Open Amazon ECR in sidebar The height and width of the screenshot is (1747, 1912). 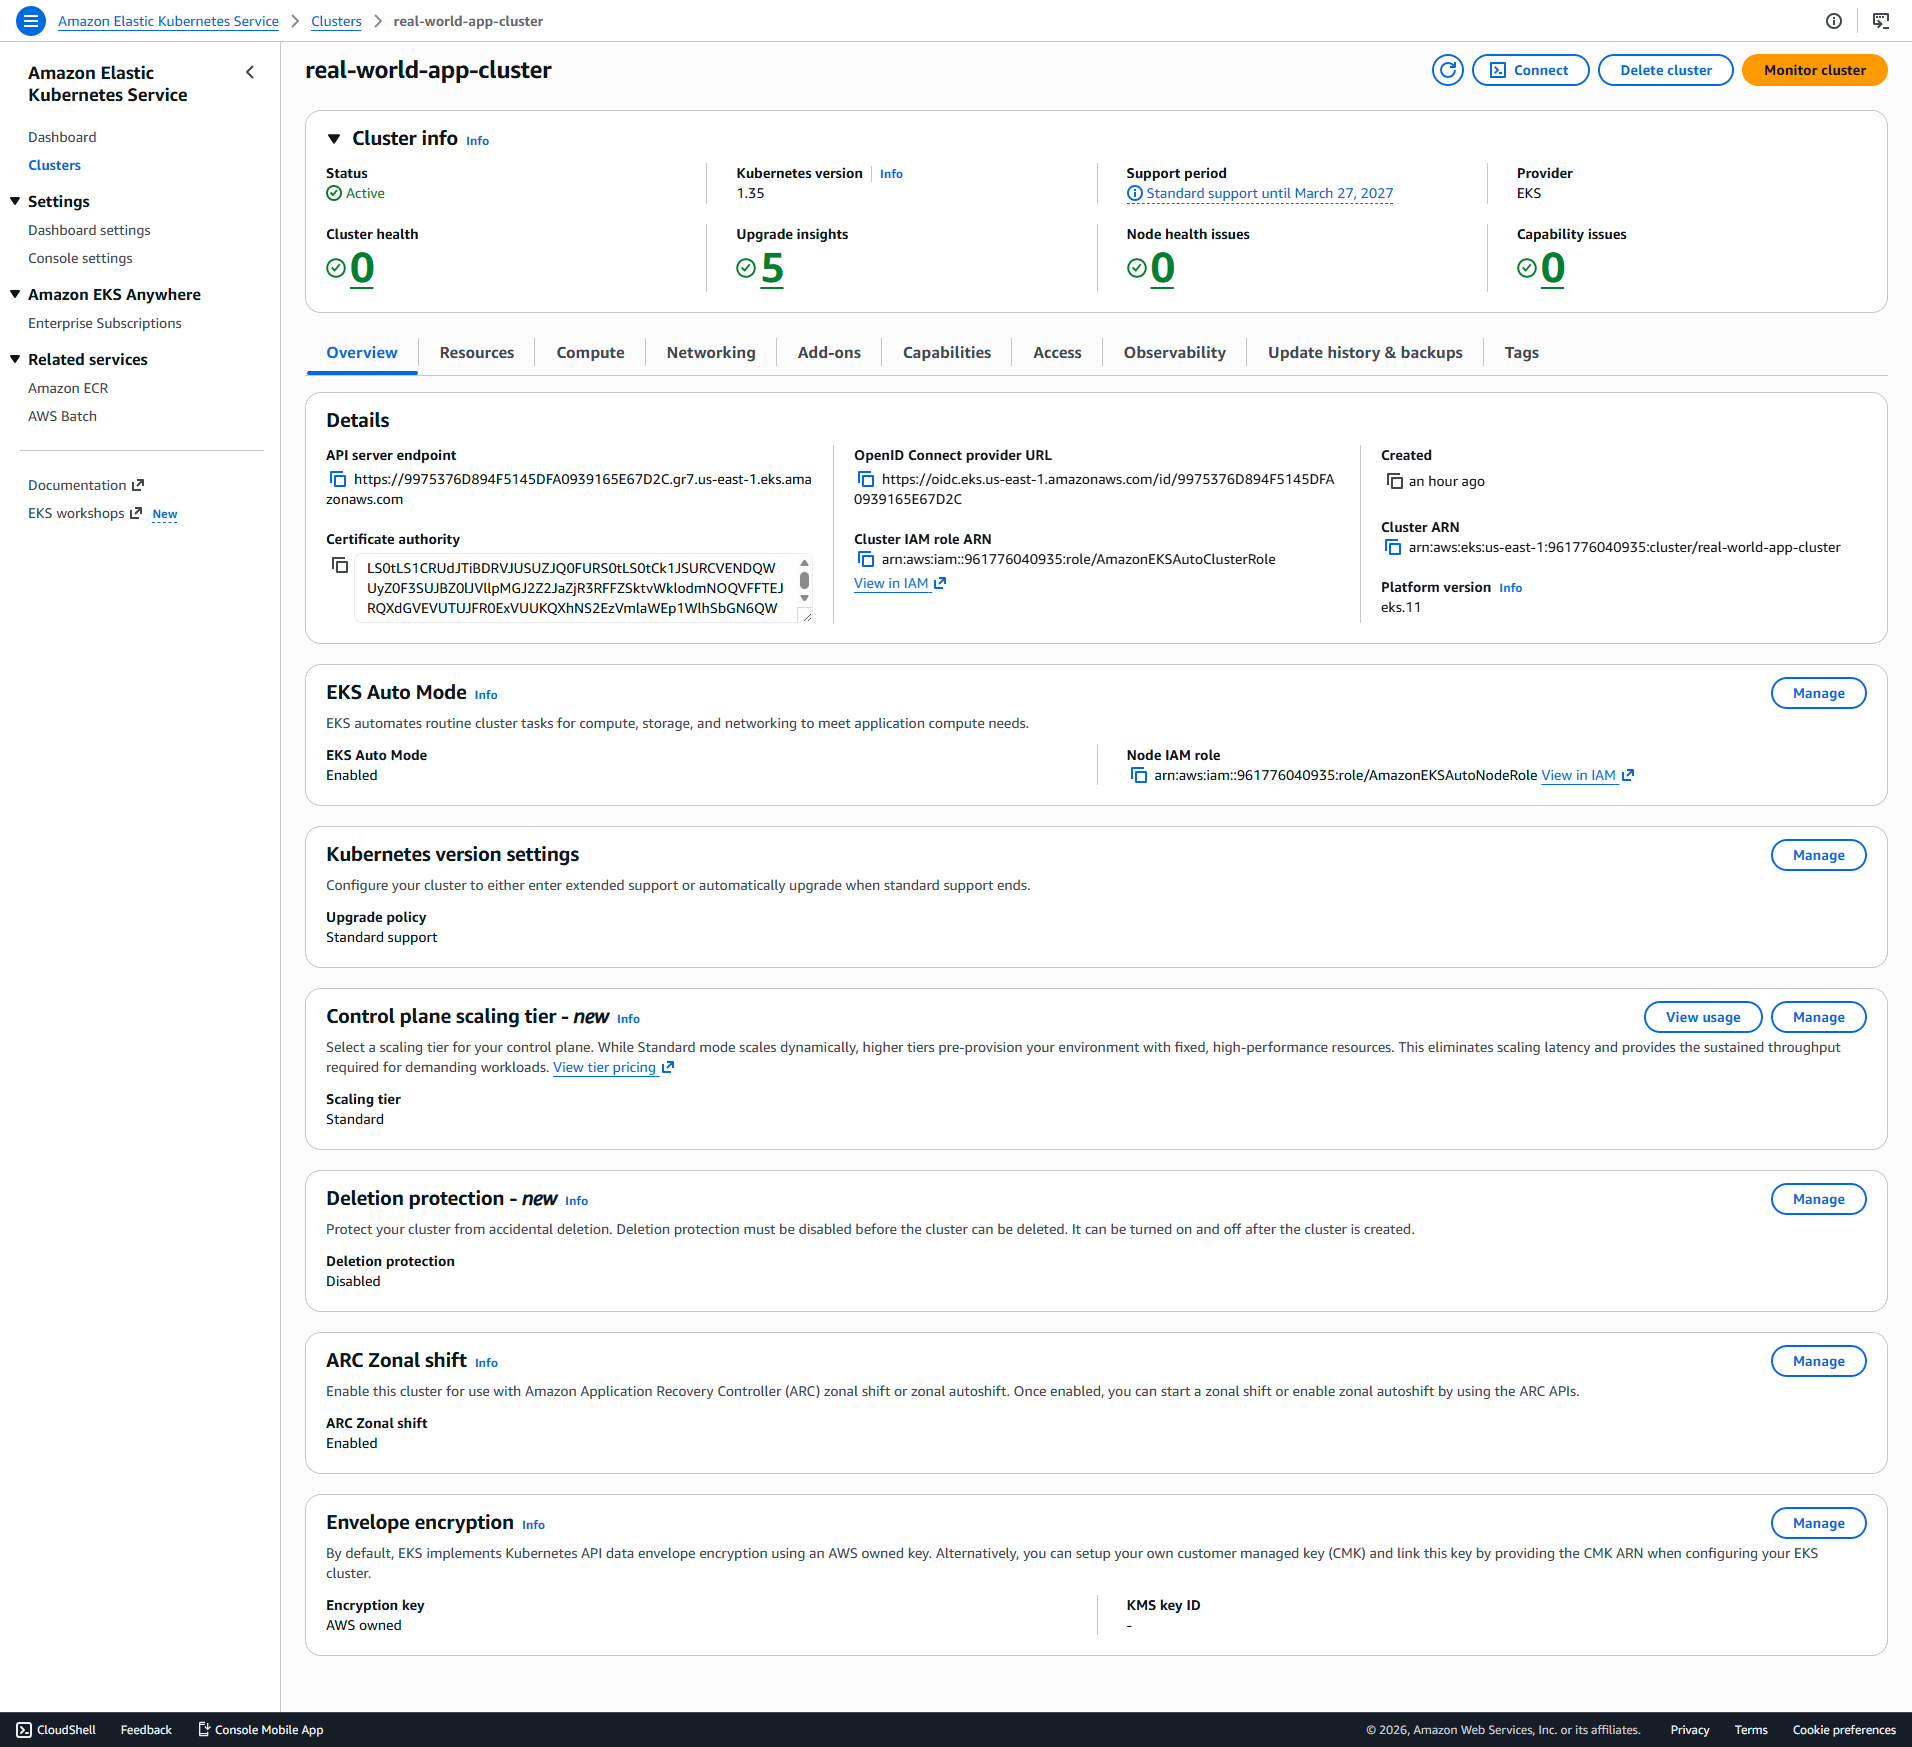click(68, 388)
